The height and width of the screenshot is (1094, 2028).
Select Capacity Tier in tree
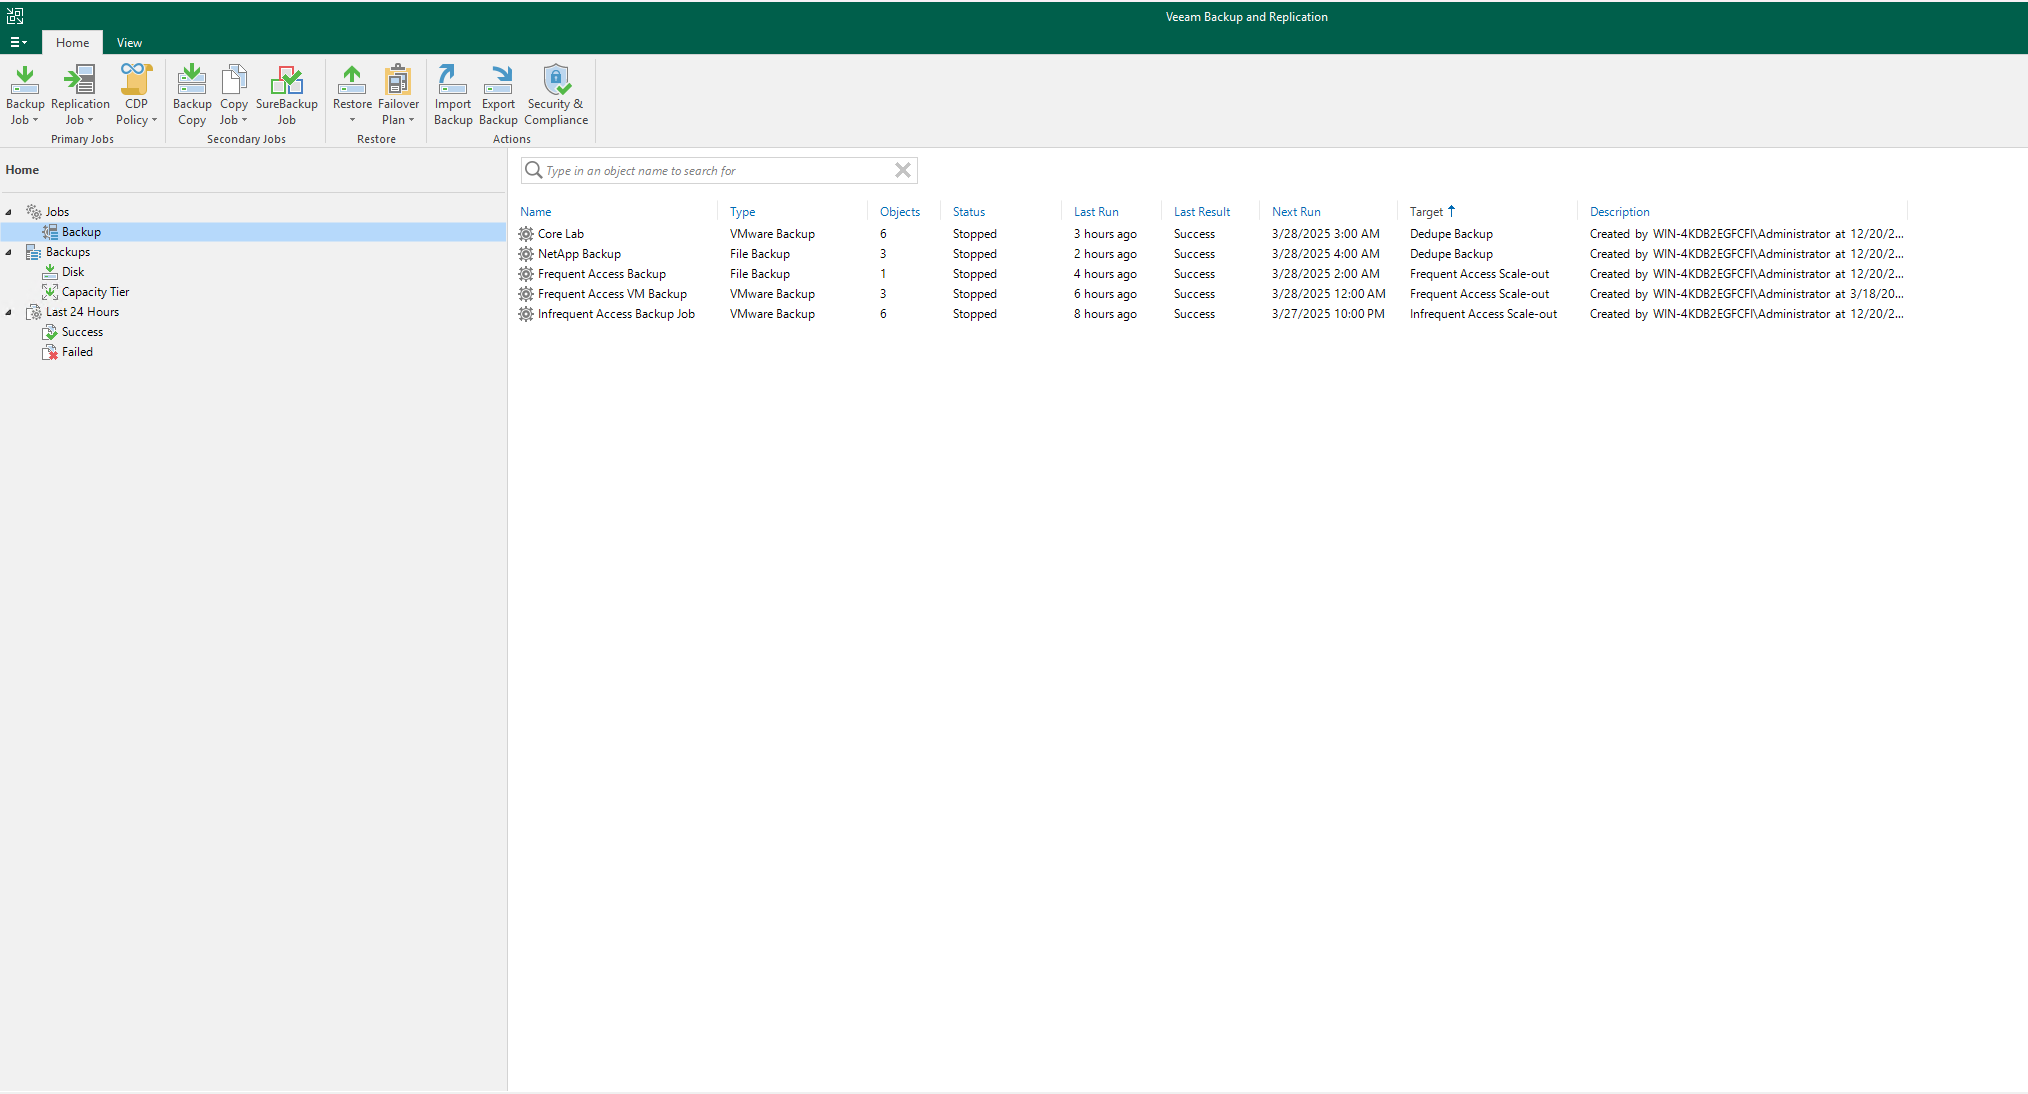pos(95,292)
